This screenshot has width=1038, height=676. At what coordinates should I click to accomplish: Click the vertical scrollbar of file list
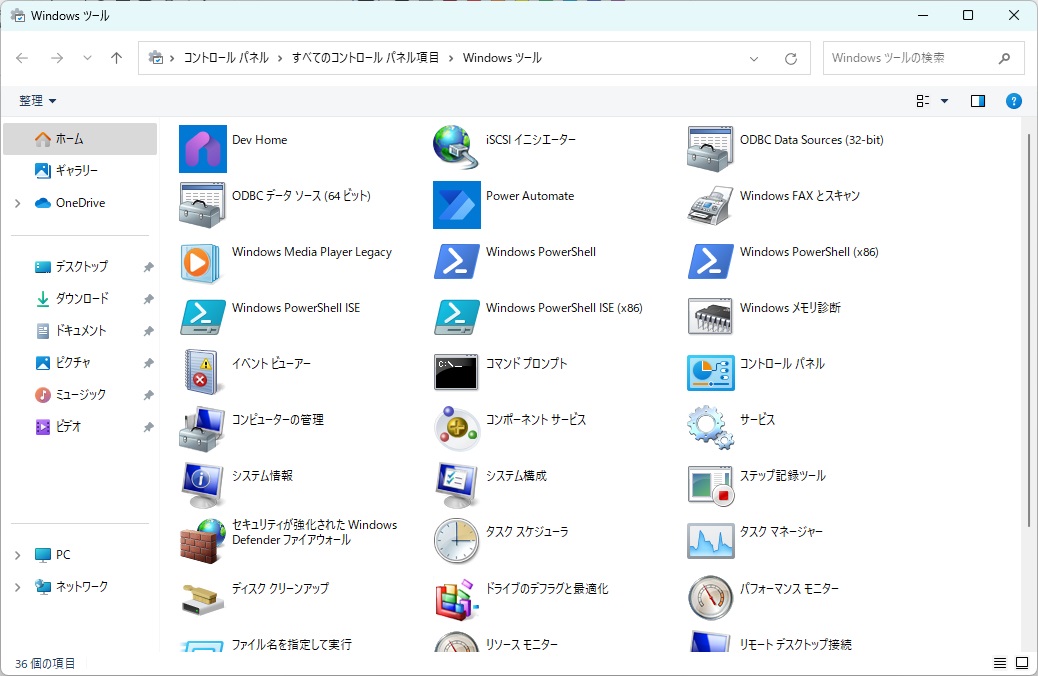1028,331
